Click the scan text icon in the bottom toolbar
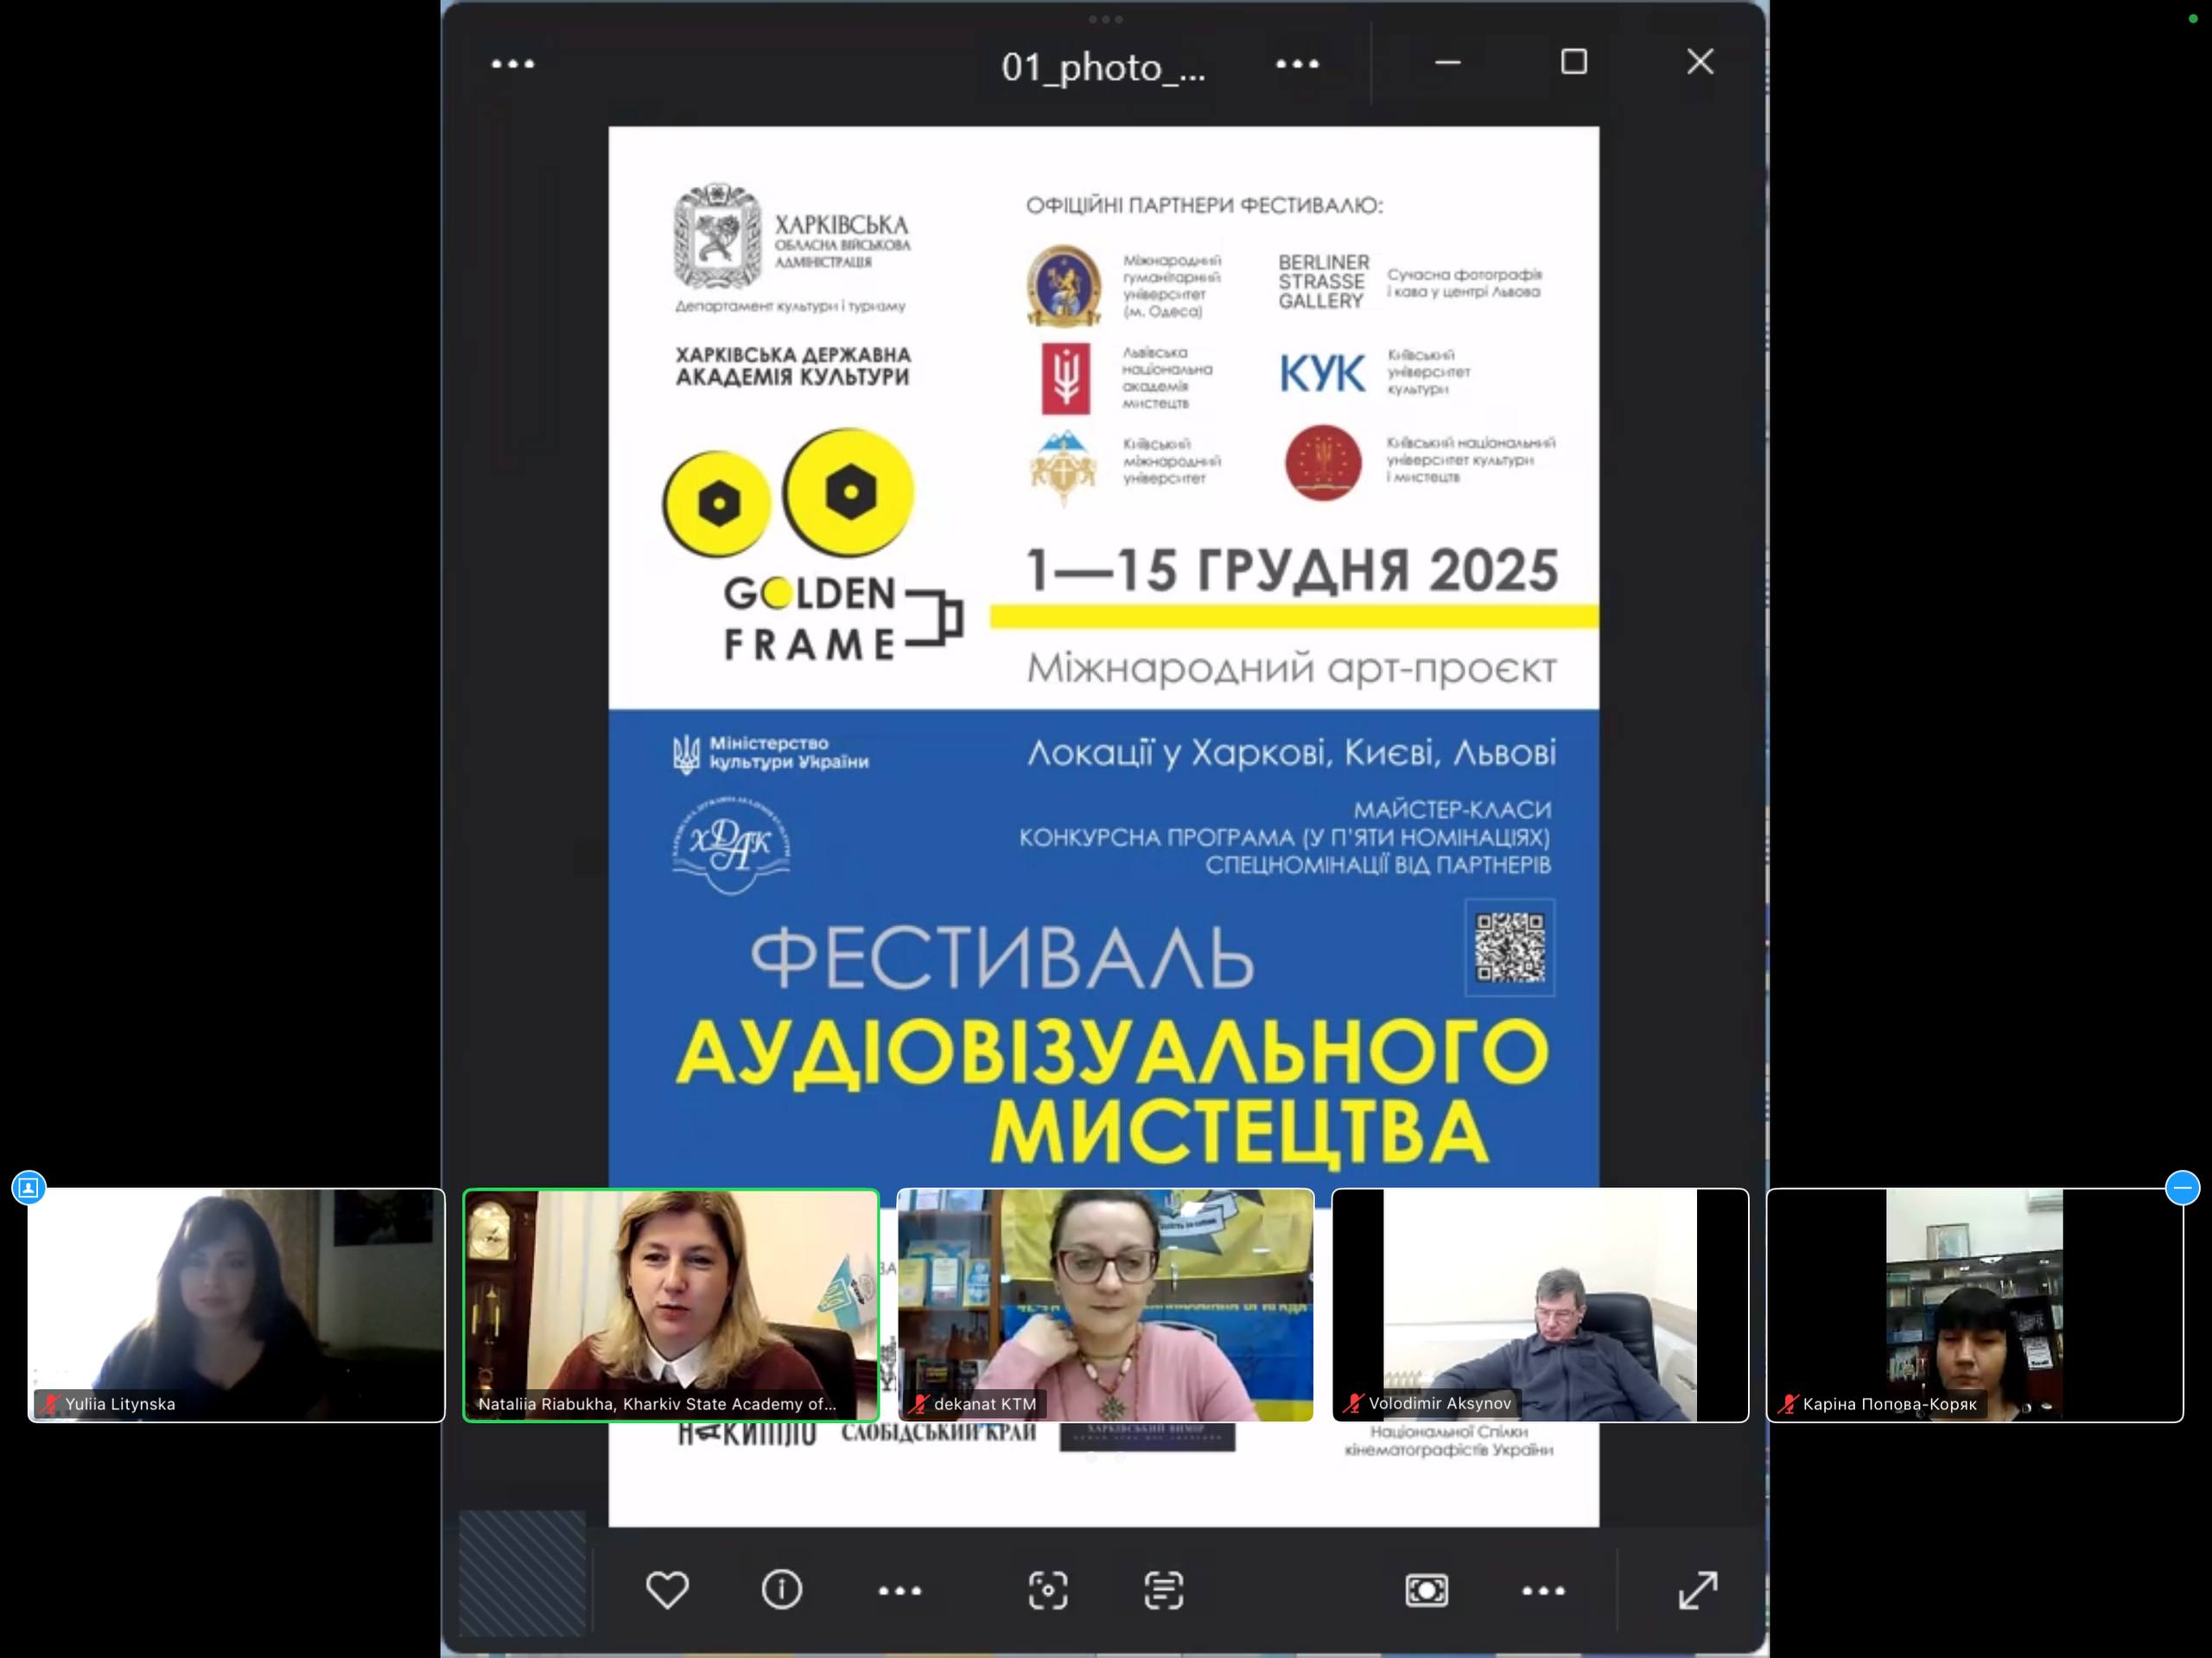The image size is (2212, 1658). point(1163,1590)
